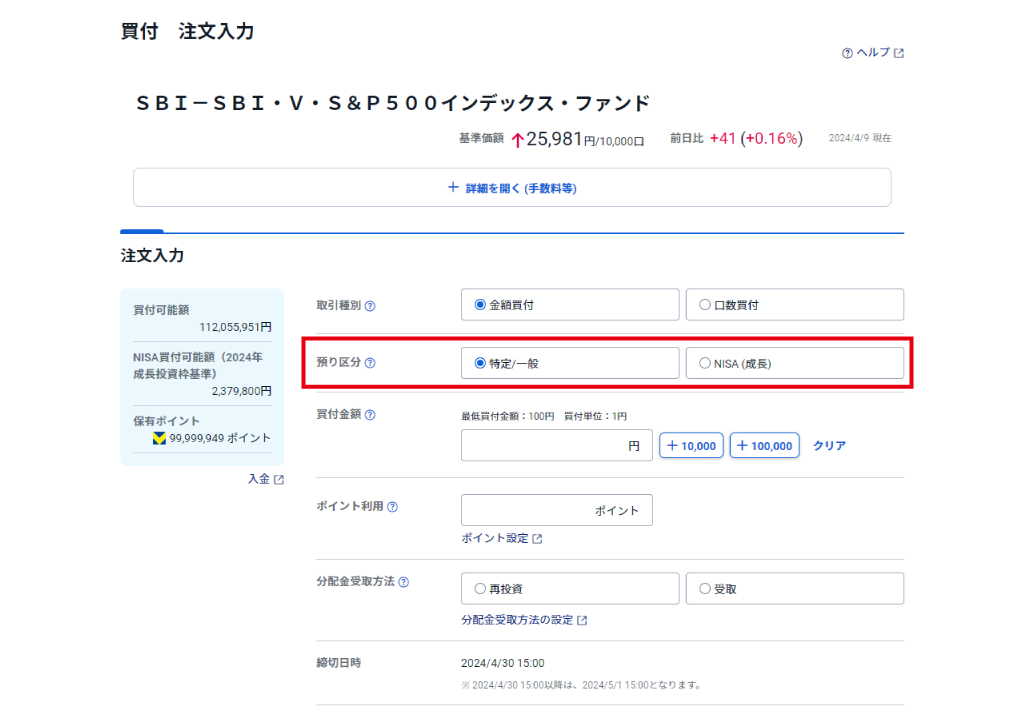The image size is (1024, 714).
Task: Click external-link icon beside 入金
Action: (x=280, y=479)
